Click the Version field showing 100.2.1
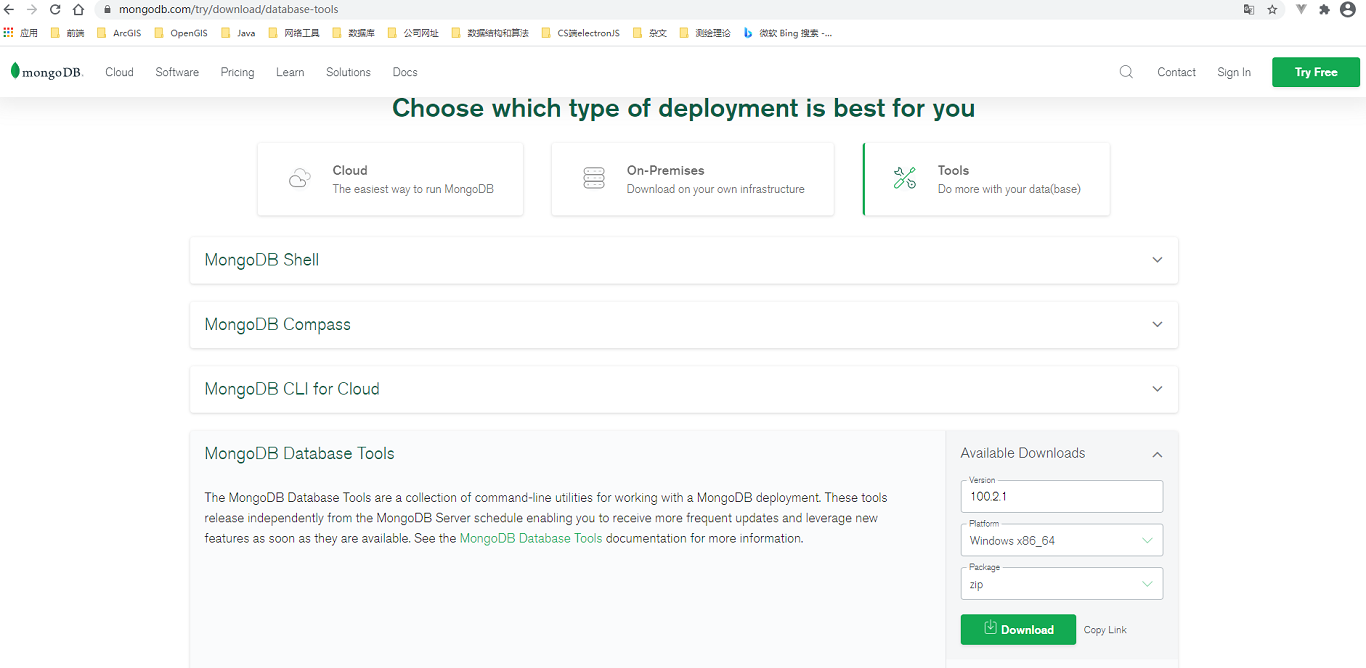Image resolution: width=1366 pixels, height=668 pixels. coord(1061,496)
